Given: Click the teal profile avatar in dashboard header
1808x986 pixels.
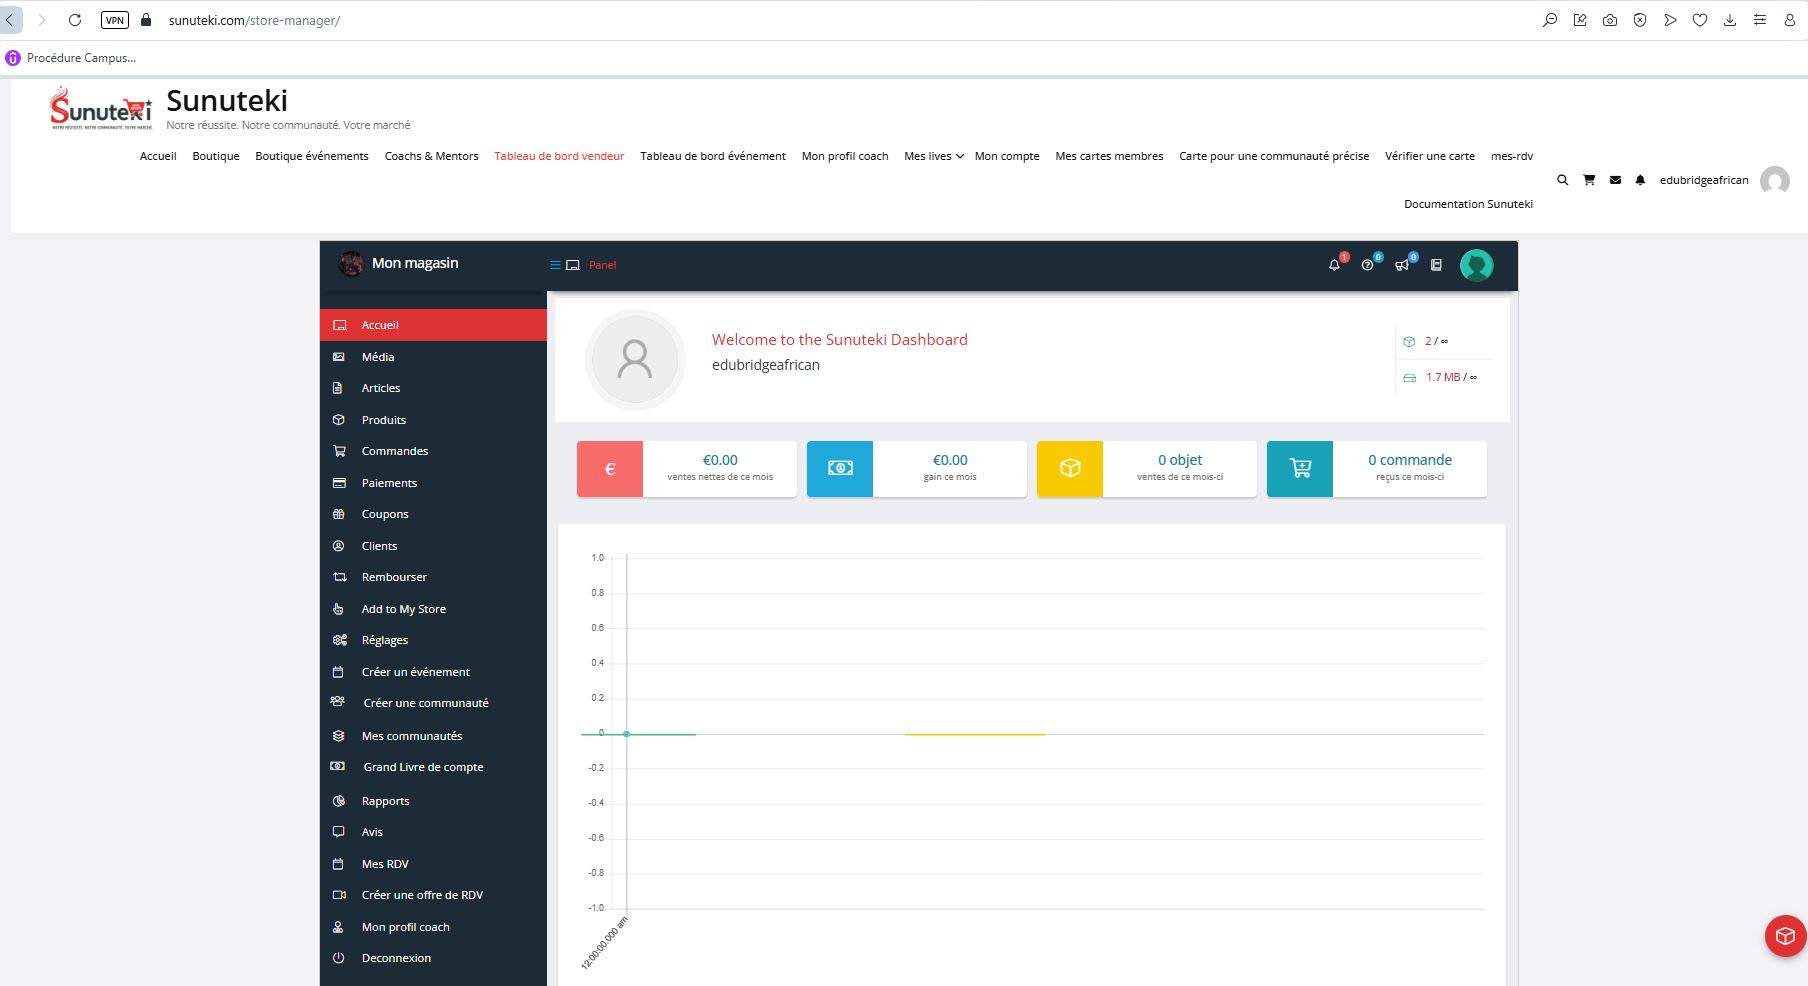Looking at the screenshot, I should [1476, 265].
